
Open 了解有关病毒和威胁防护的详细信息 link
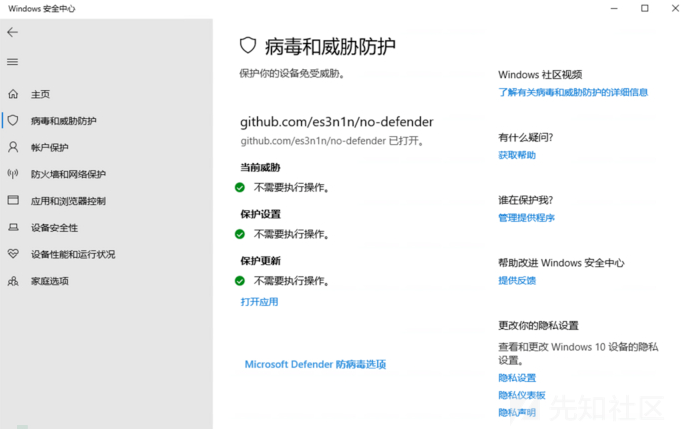point(573,92)
